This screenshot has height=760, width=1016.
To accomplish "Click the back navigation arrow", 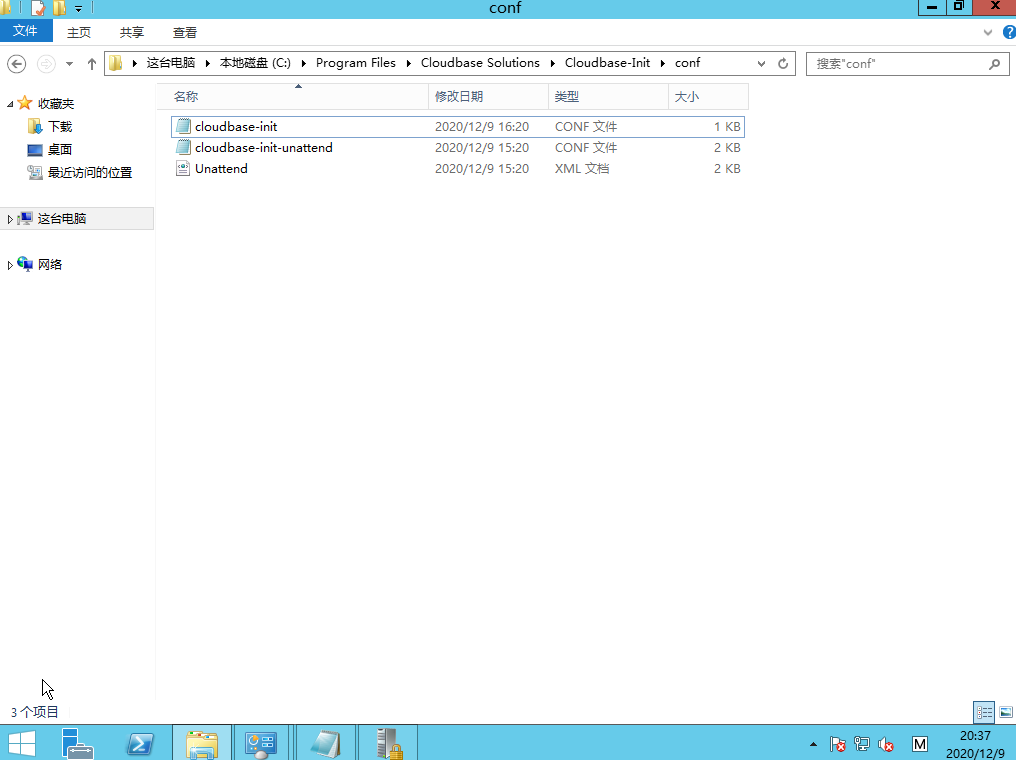I will pos(17,63).
